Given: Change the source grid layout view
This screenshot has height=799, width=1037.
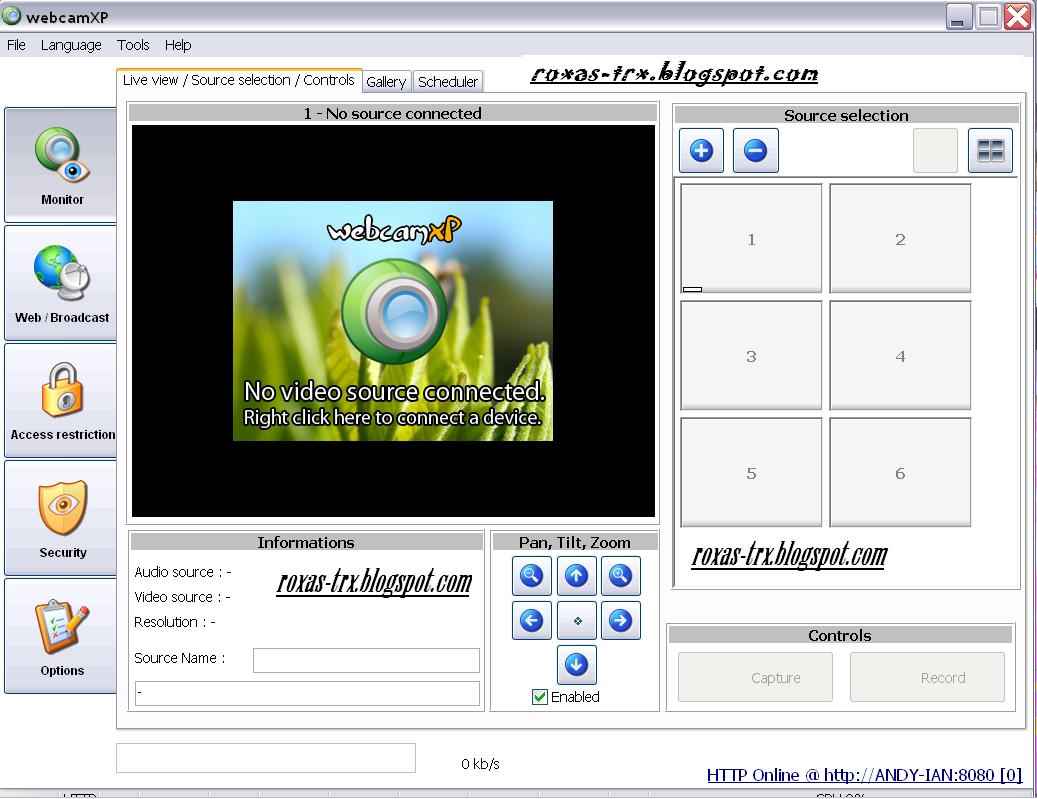Looking at the screenshot, I should tap(990, 151).
